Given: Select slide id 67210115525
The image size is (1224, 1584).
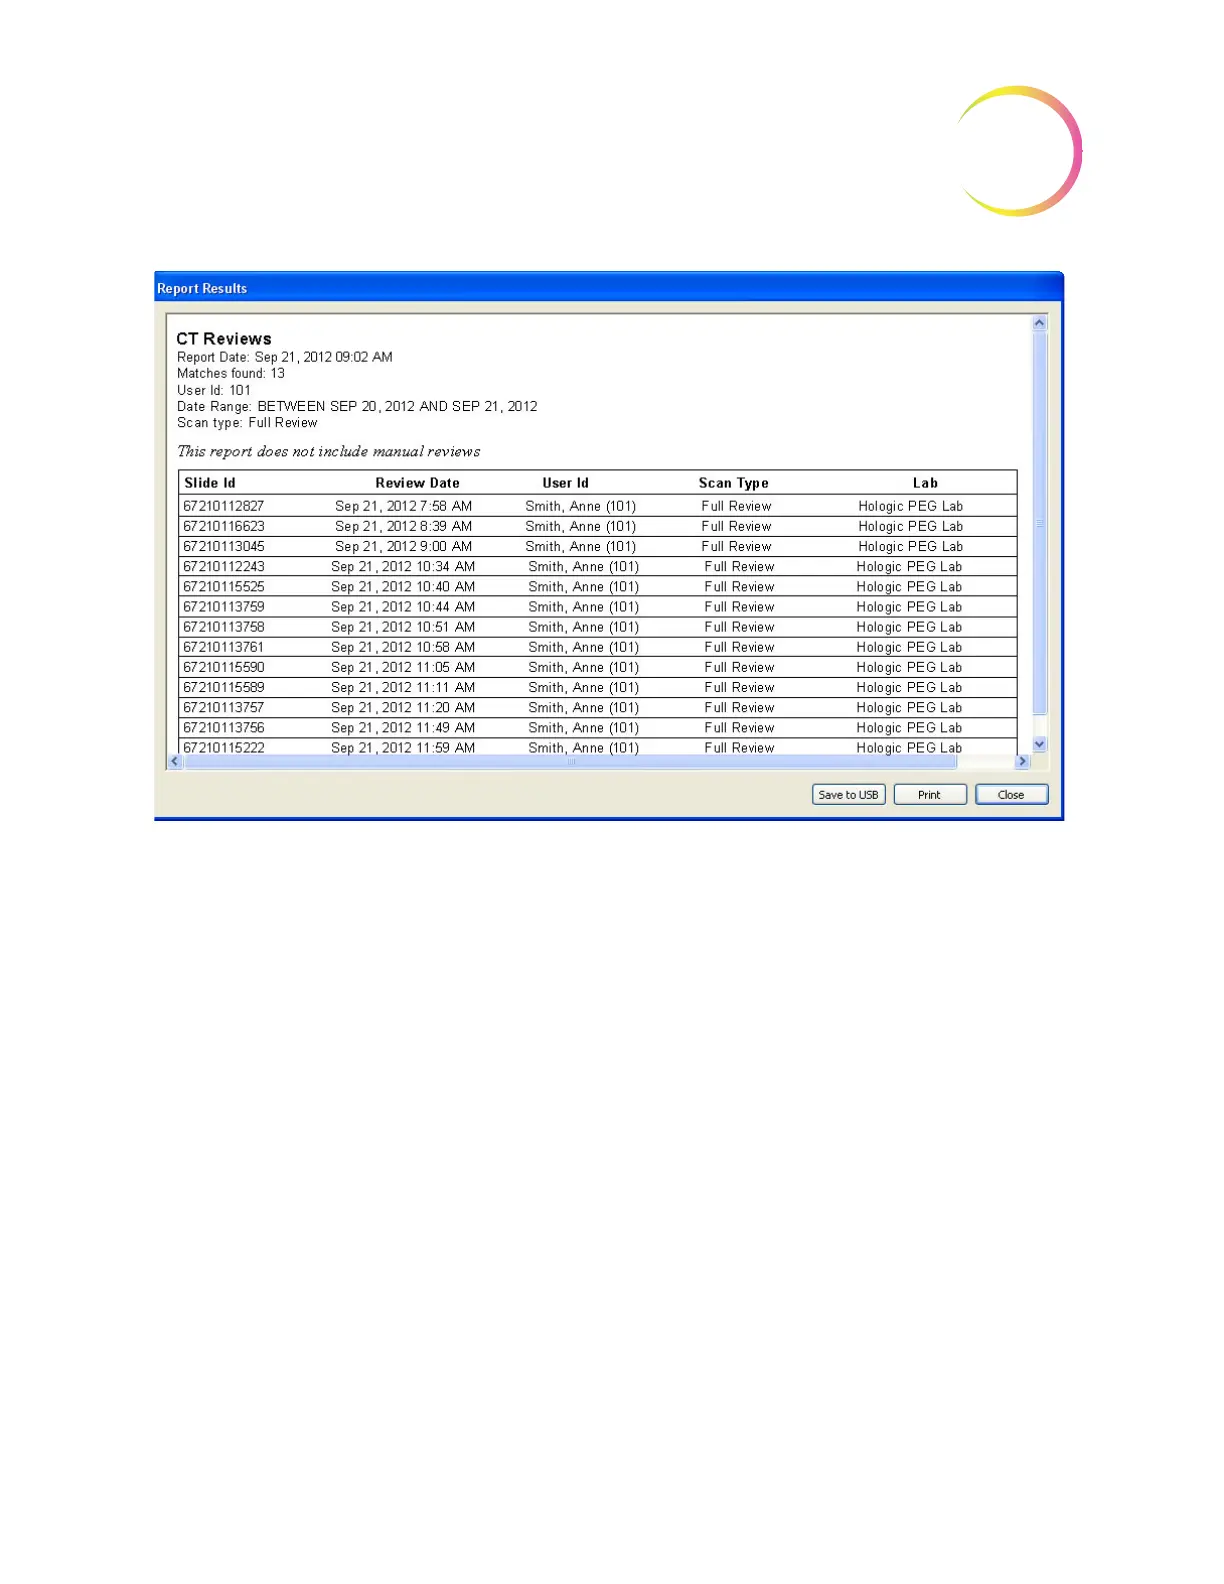Looking at the screenshot, I should [x=224, y=587].
